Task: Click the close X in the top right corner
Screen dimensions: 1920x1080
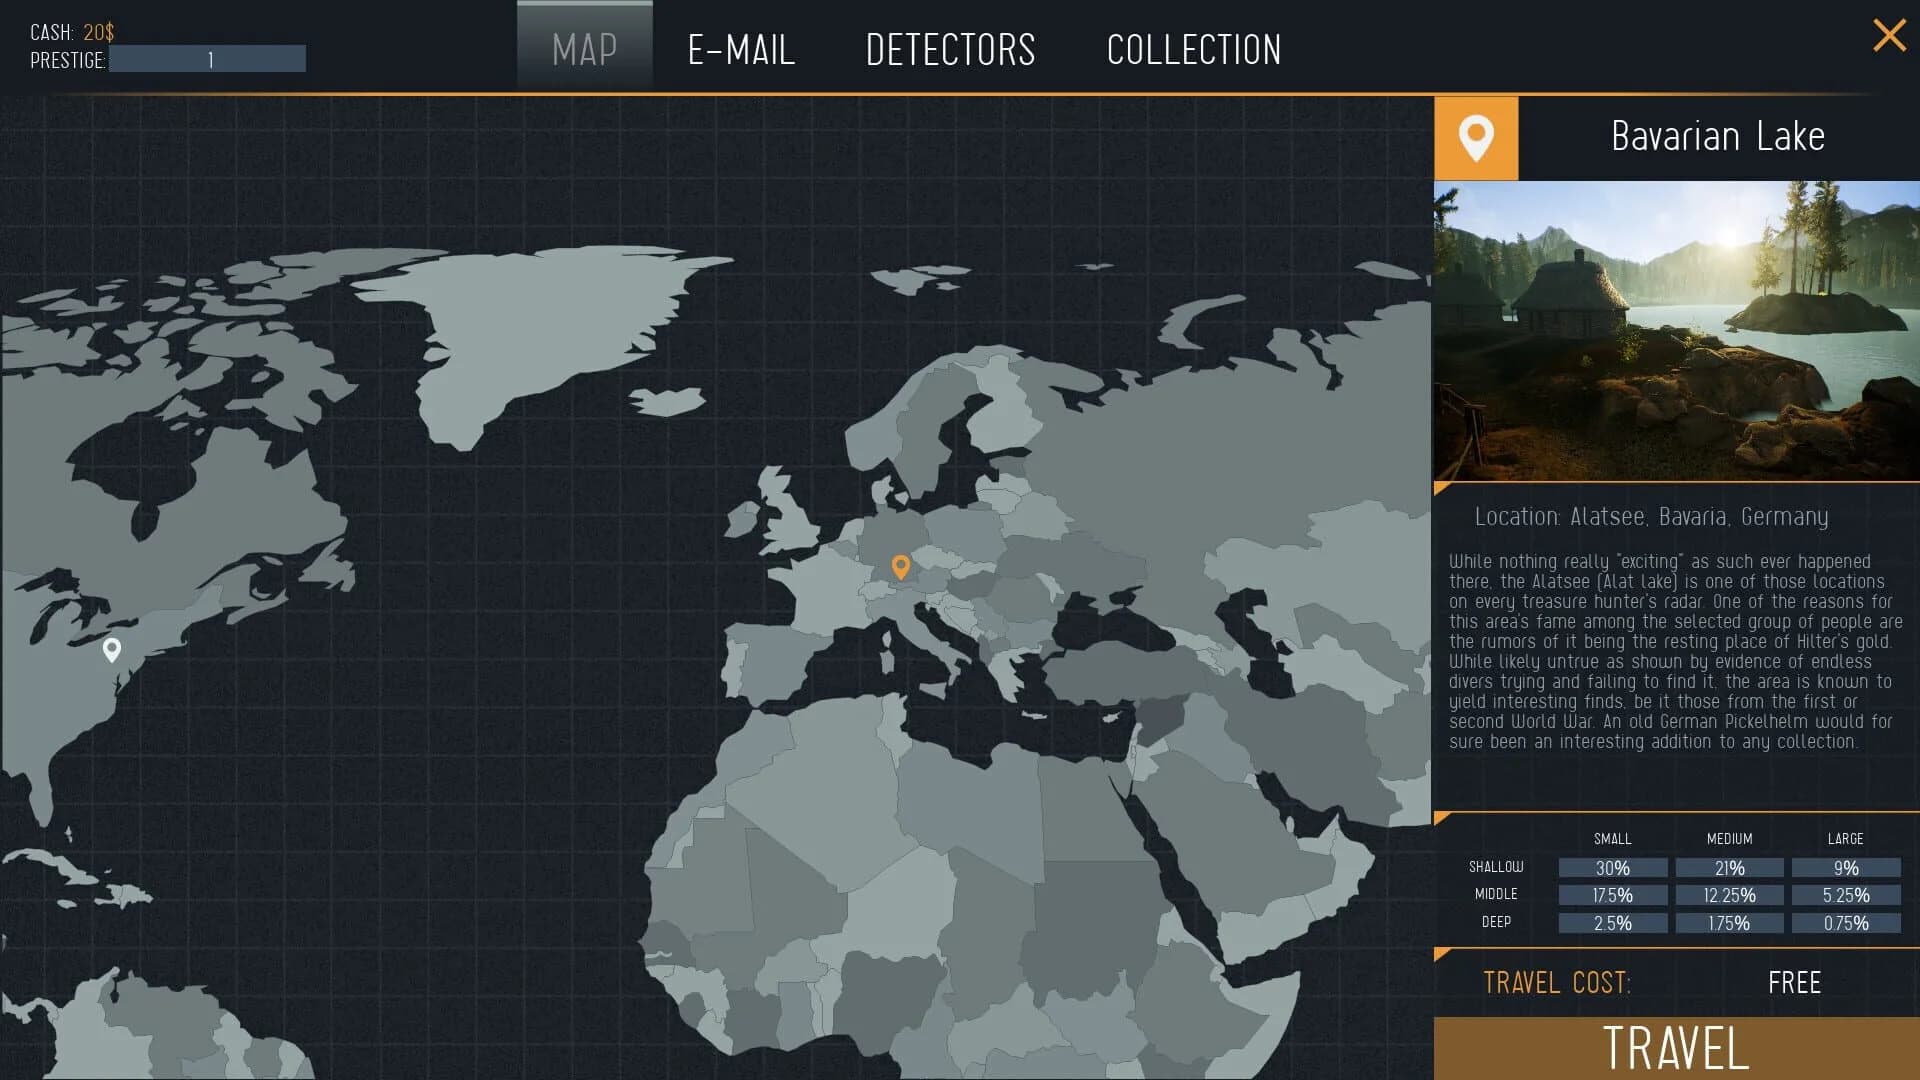Action: [x=1888, y=36]
